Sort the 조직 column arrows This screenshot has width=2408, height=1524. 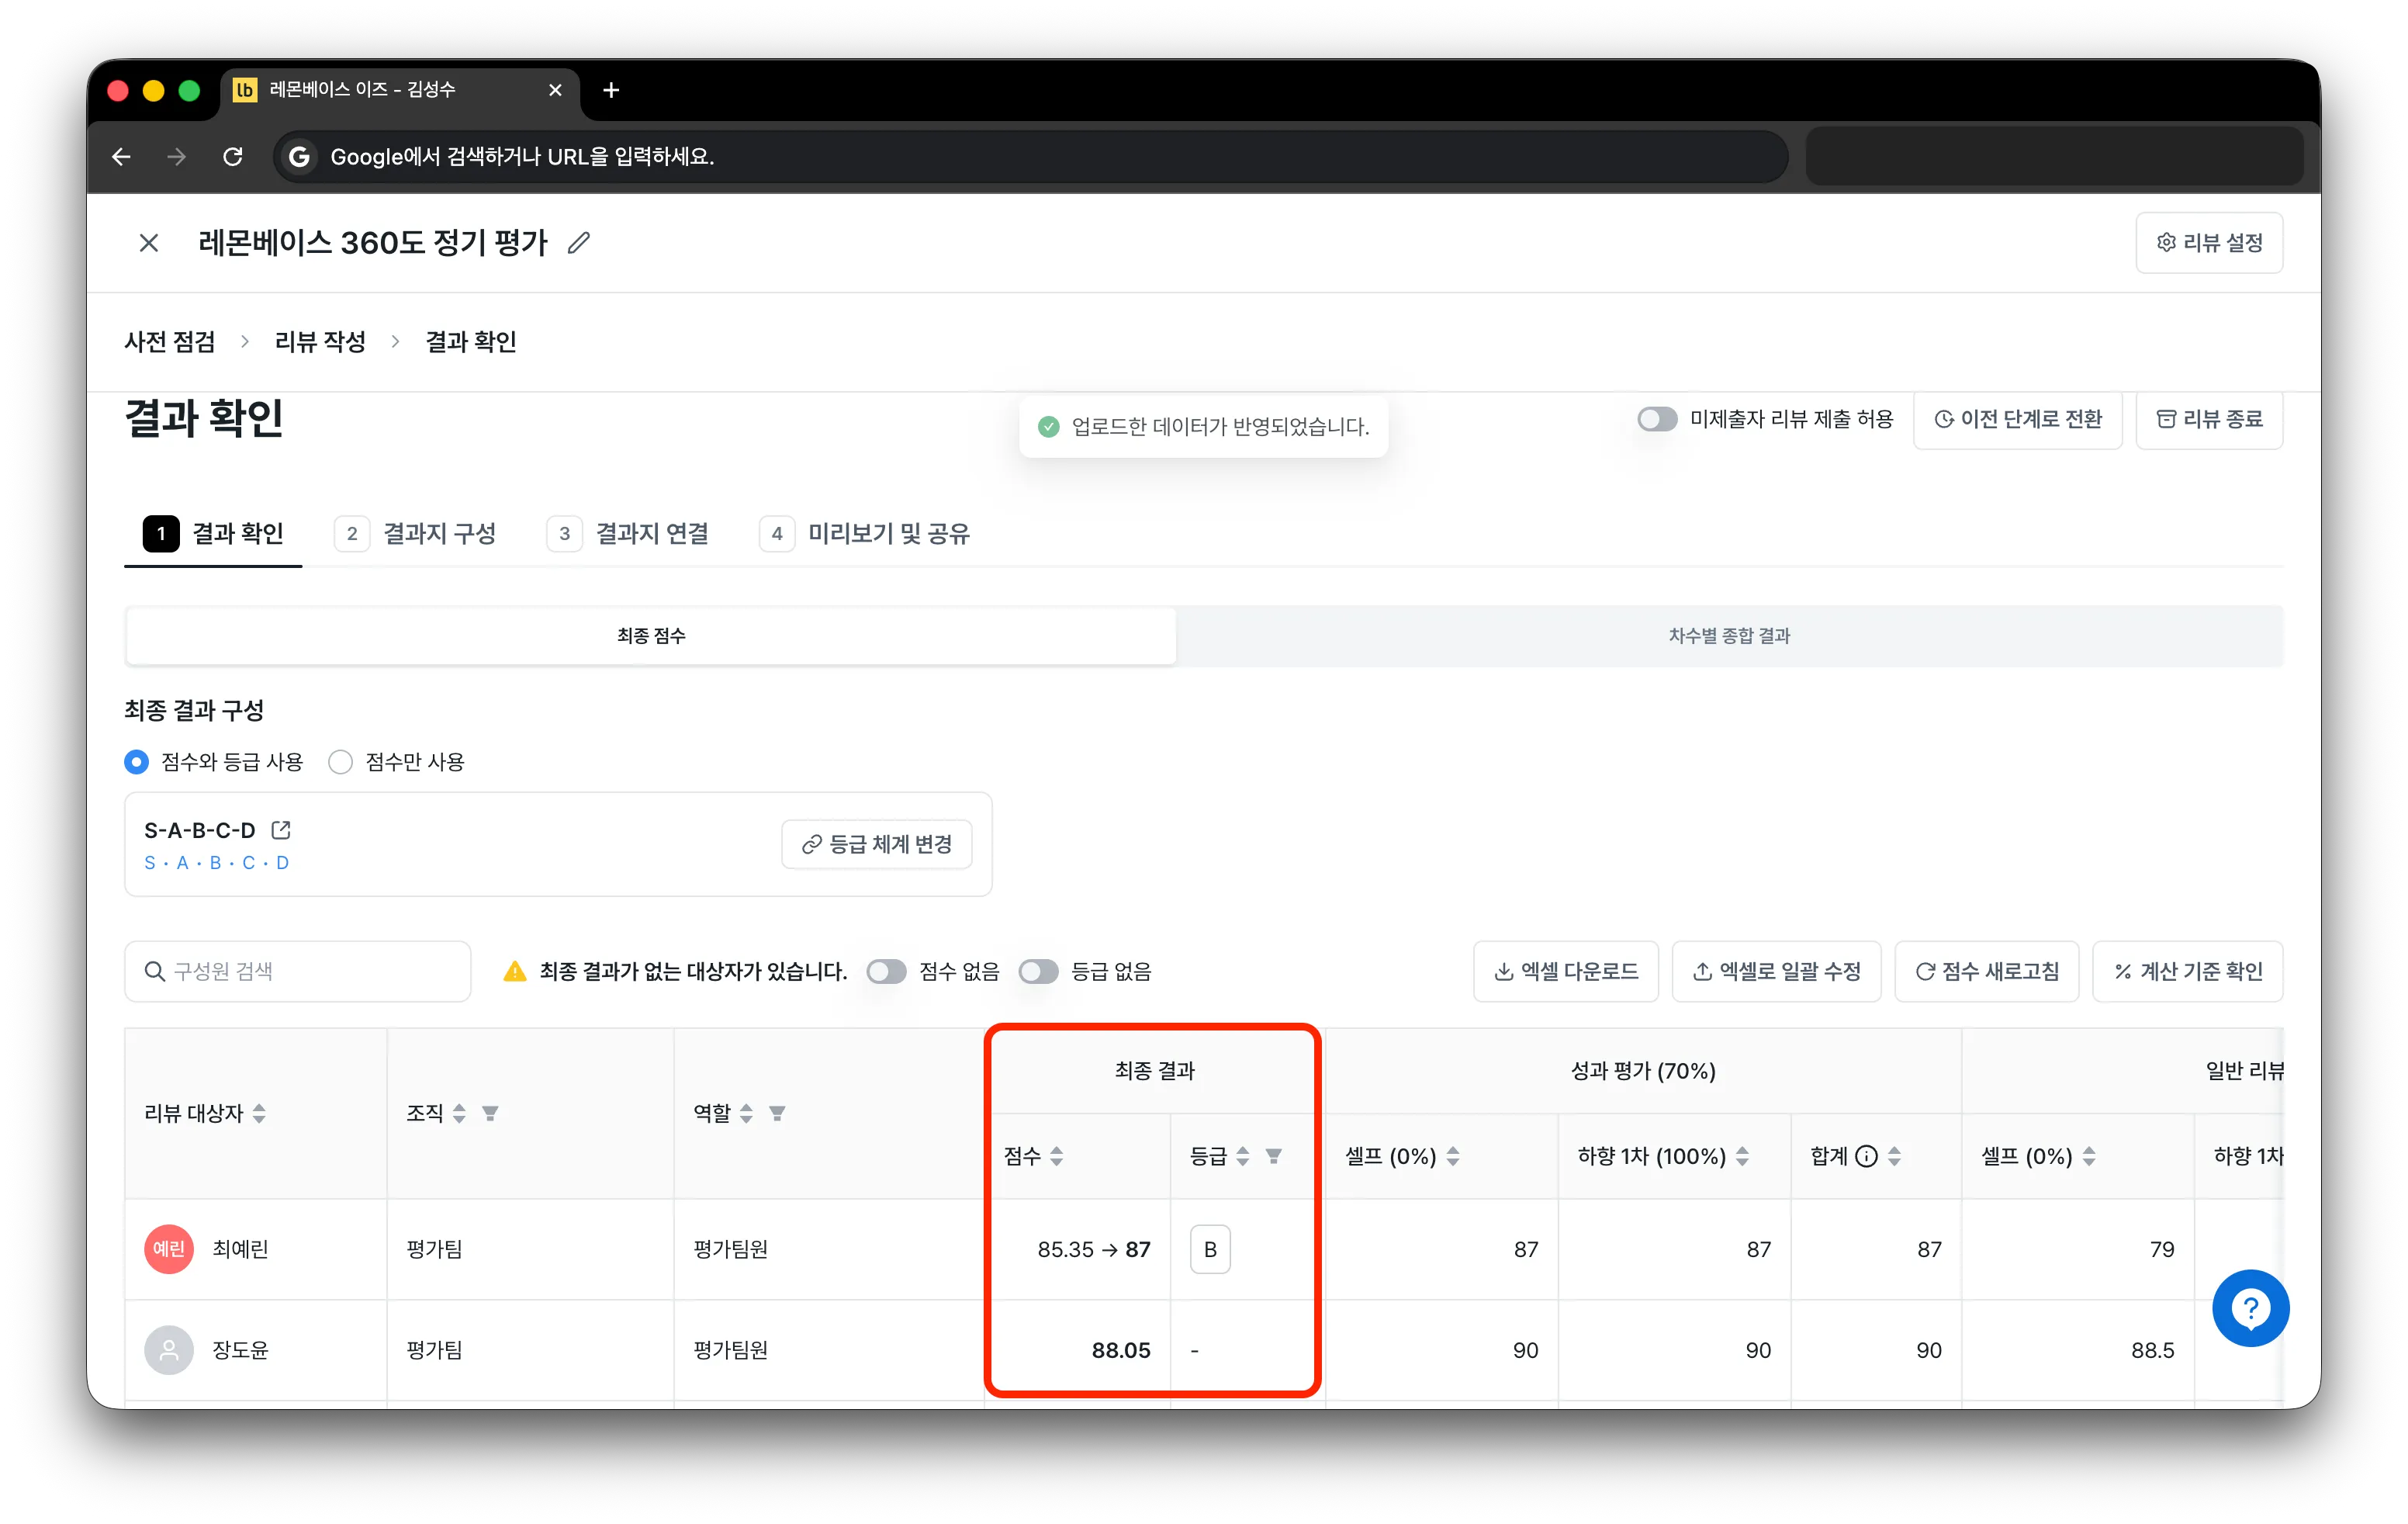(x=460, y=1113)
